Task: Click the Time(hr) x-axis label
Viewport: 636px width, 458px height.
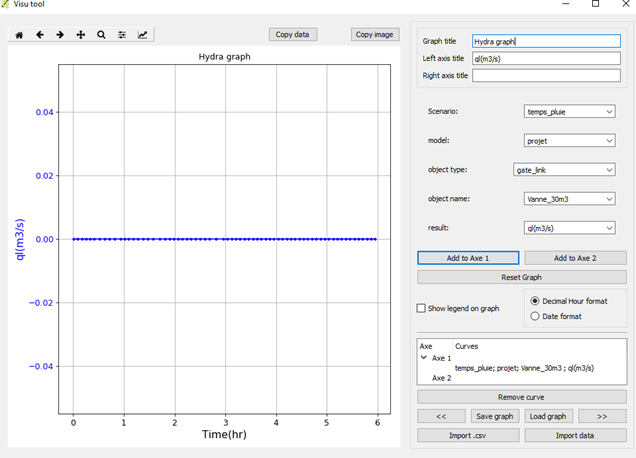Action: (224, 434)
